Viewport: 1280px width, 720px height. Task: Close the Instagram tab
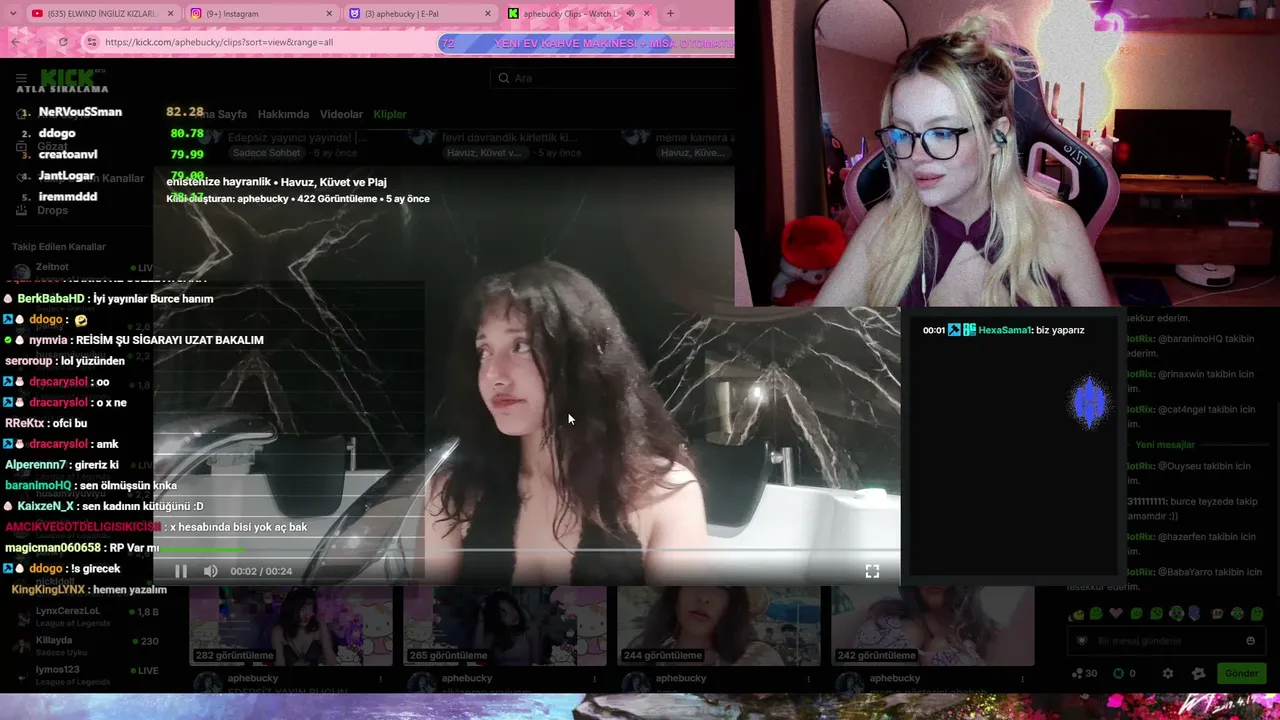[x=330, y=14]
